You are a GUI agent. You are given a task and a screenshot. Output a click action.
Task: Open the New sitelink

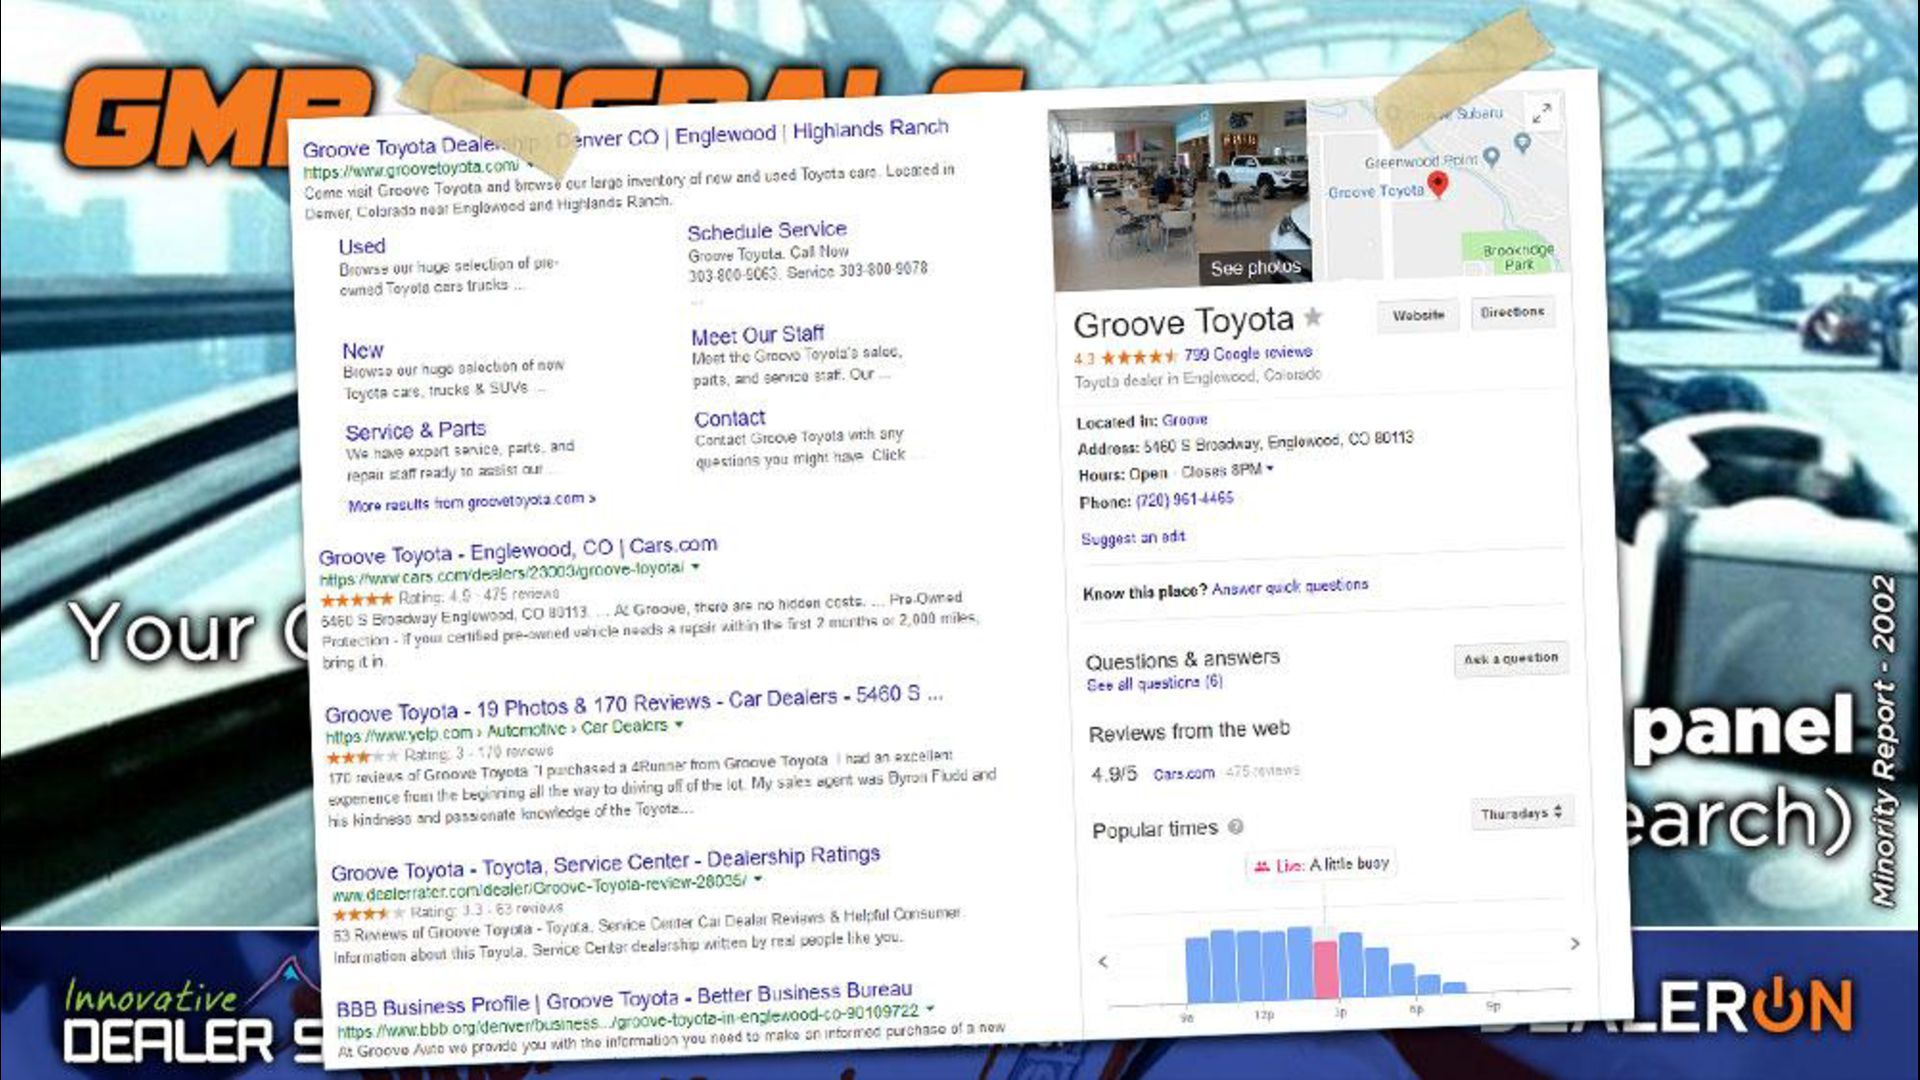pos(362,350)
